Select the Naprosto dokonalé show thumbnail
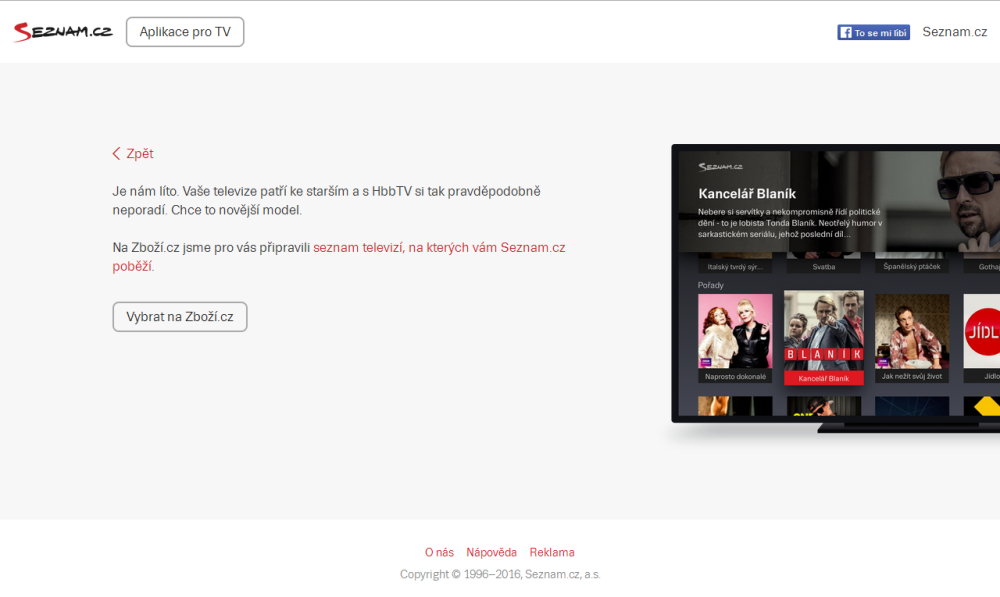The width and height of the screenshot is (1000, 597). point(735,338)
